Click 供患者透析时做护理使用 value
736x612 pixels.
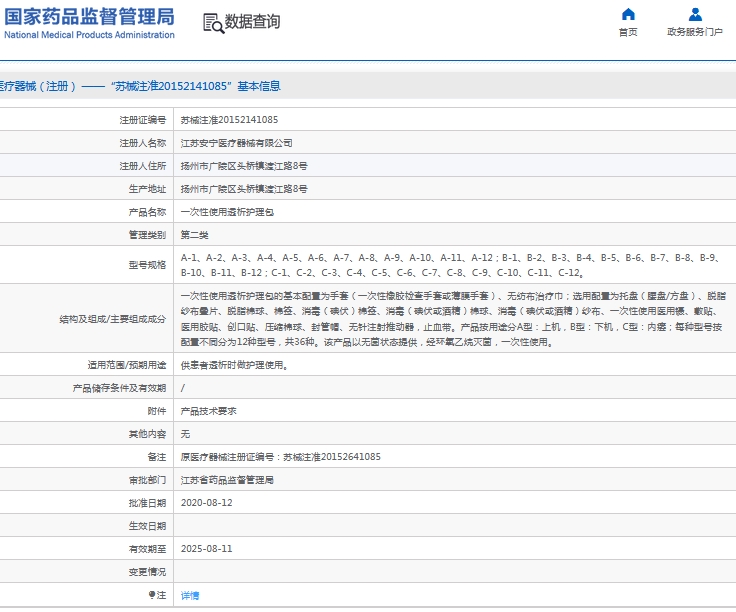[x=234, y=365]
